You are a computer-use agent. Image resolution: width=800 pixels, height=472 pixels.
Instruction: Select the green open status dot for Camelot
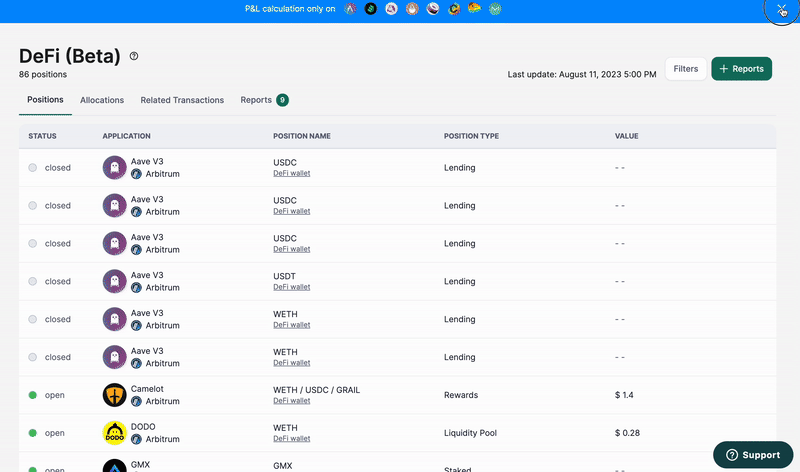pos(33,395)
